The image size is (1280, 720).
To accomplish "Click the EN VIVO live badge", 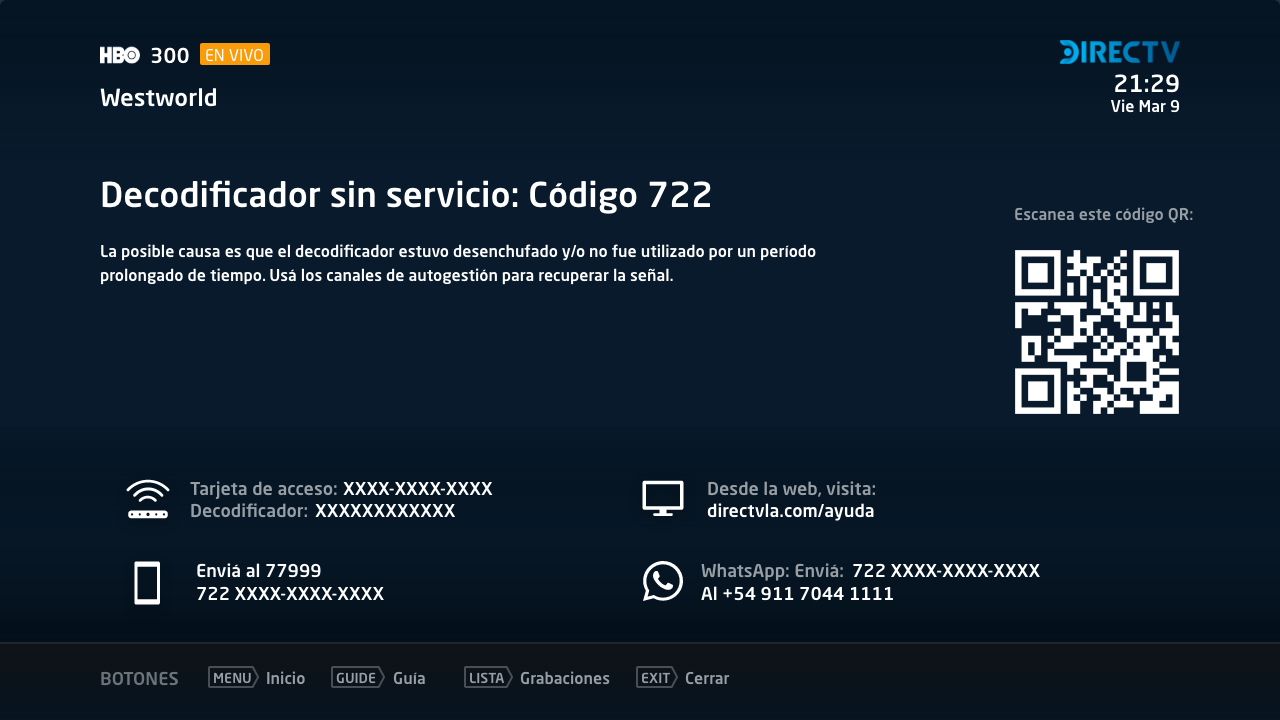I will (x=235, y=54).
